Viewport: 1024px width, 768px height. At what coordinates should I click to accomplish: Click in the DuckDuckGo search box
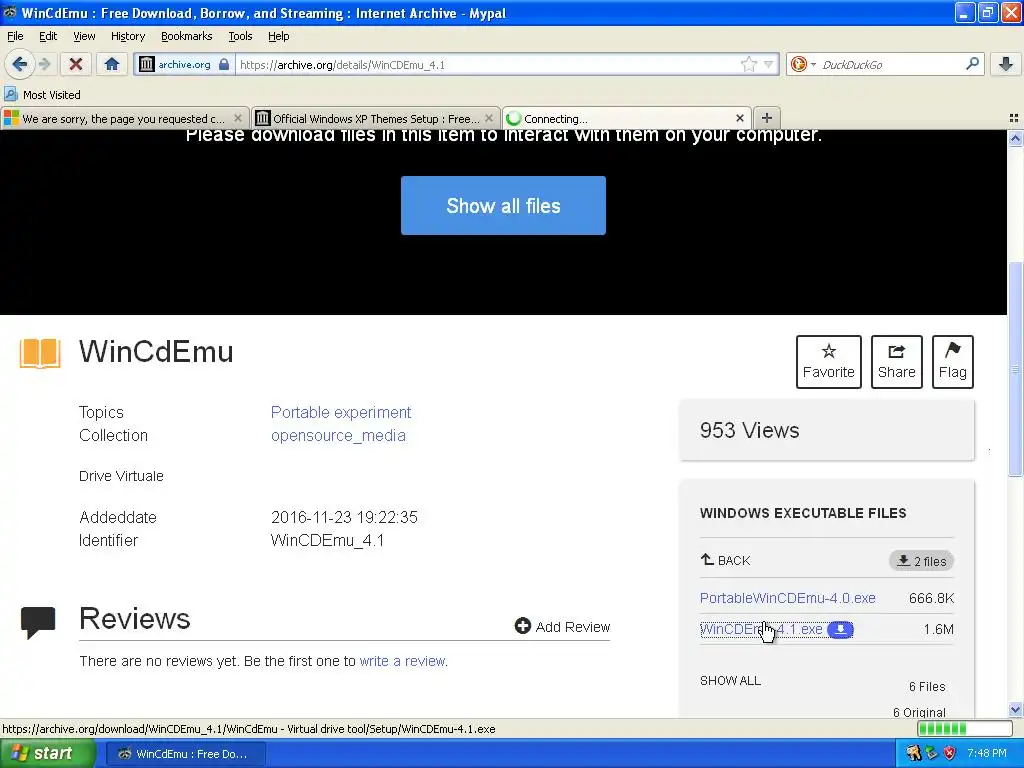(x=891, y=64)
